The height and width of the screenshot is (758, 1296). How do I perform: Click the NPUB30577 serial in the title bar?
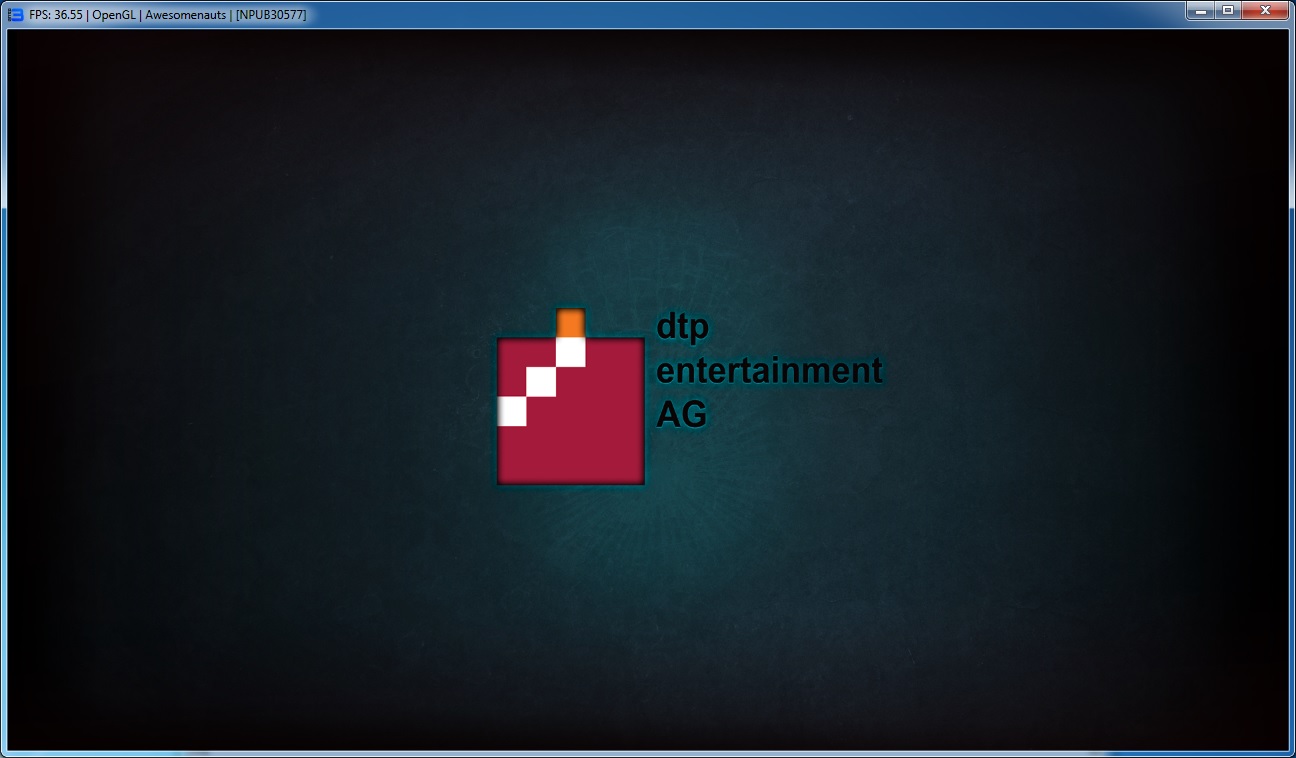point(271,15)
